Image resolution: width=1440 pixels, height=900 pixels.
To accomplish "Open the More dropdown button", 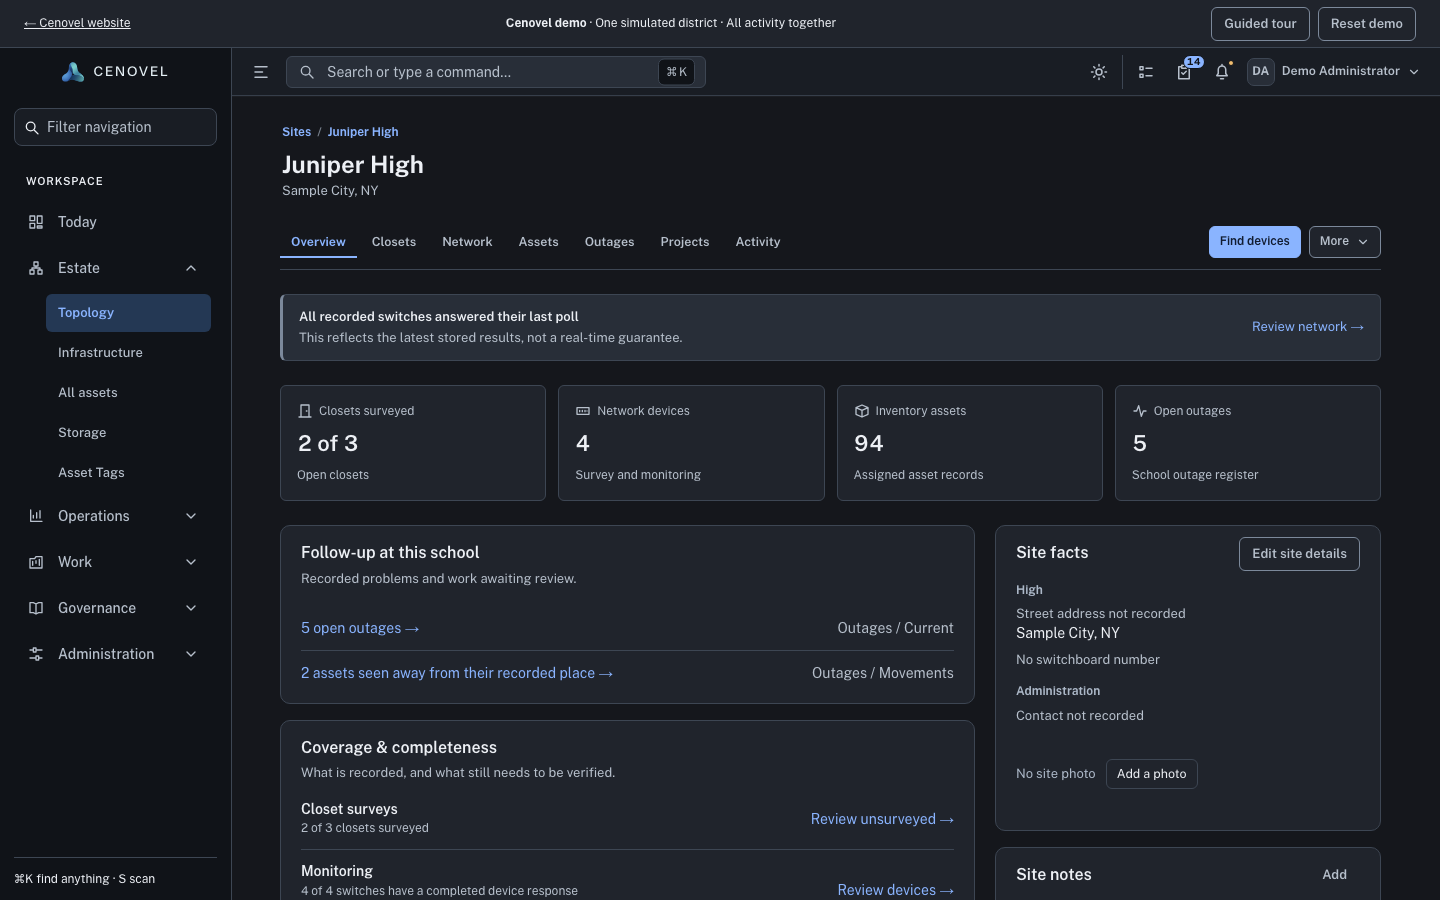I will 1344,242.
